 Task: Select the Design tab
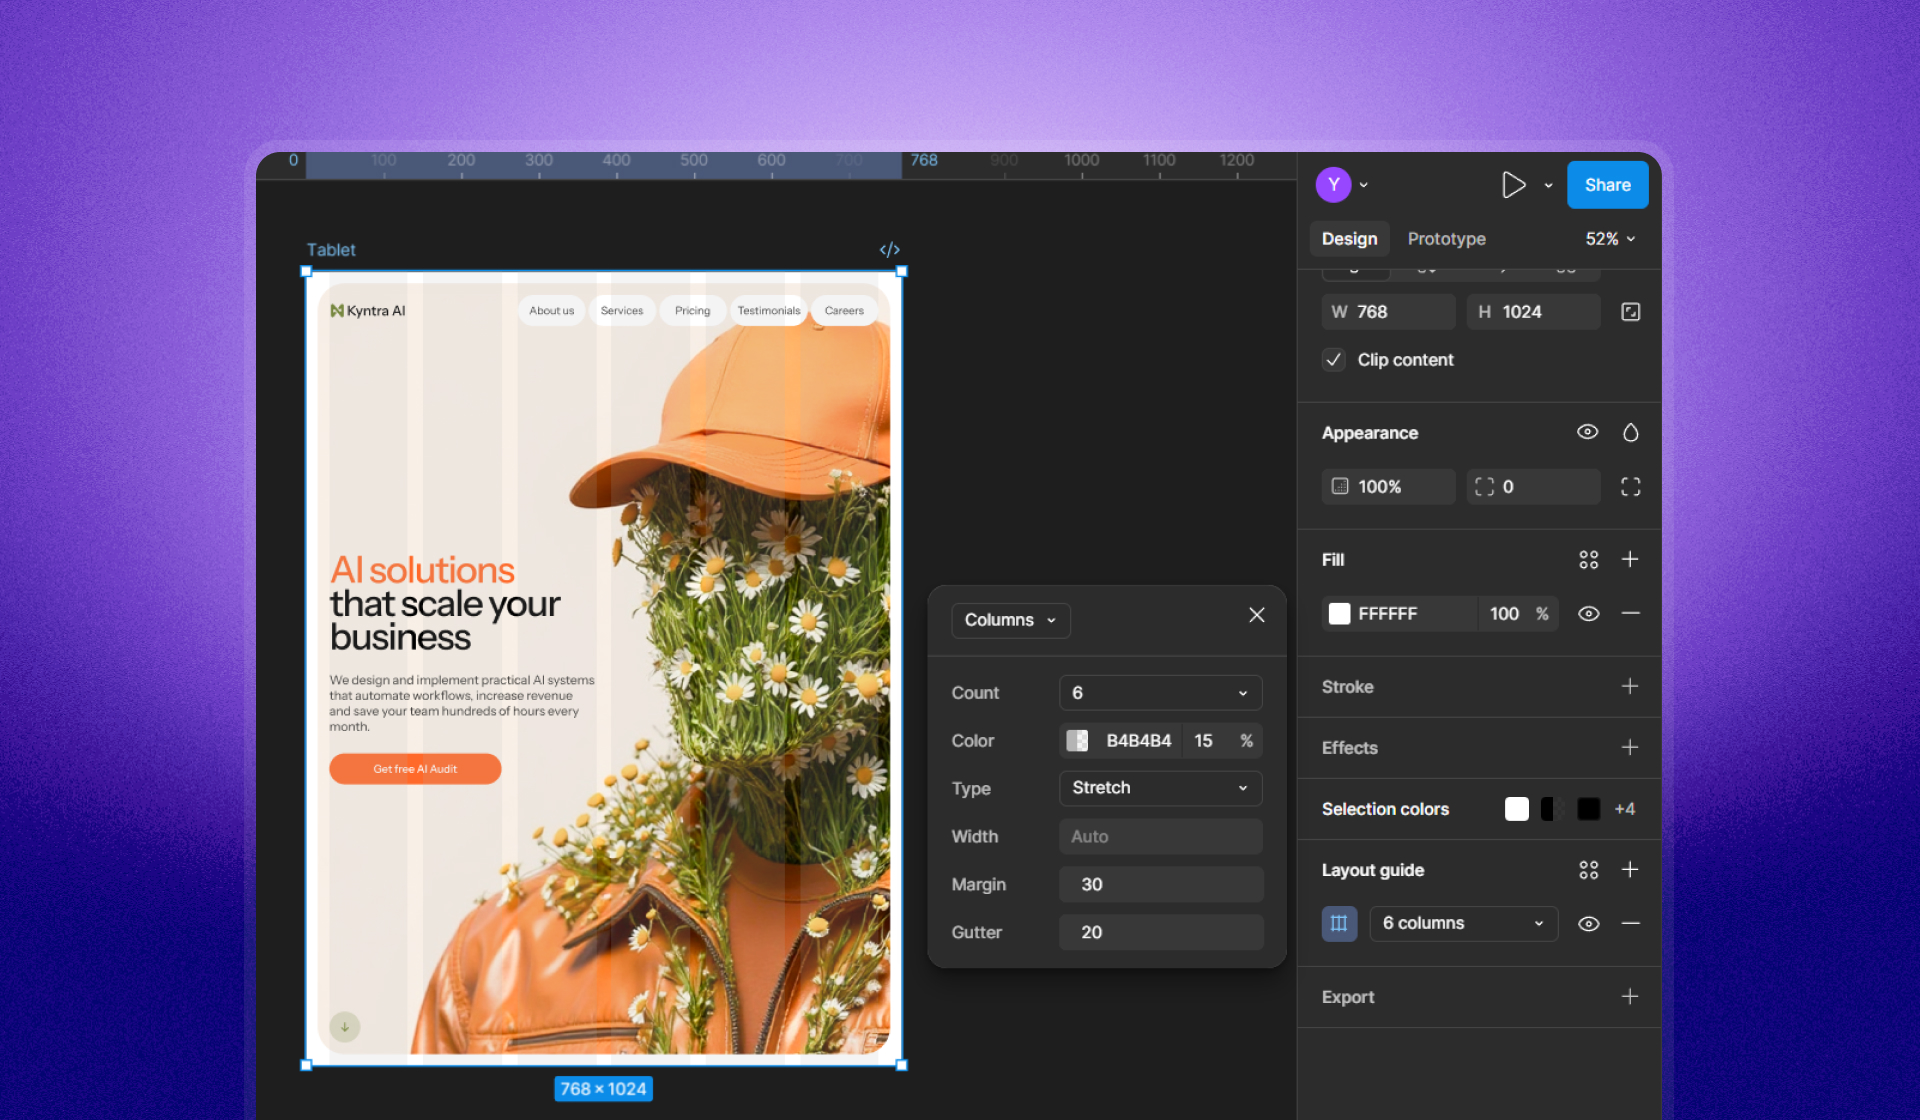(1349, 239)
